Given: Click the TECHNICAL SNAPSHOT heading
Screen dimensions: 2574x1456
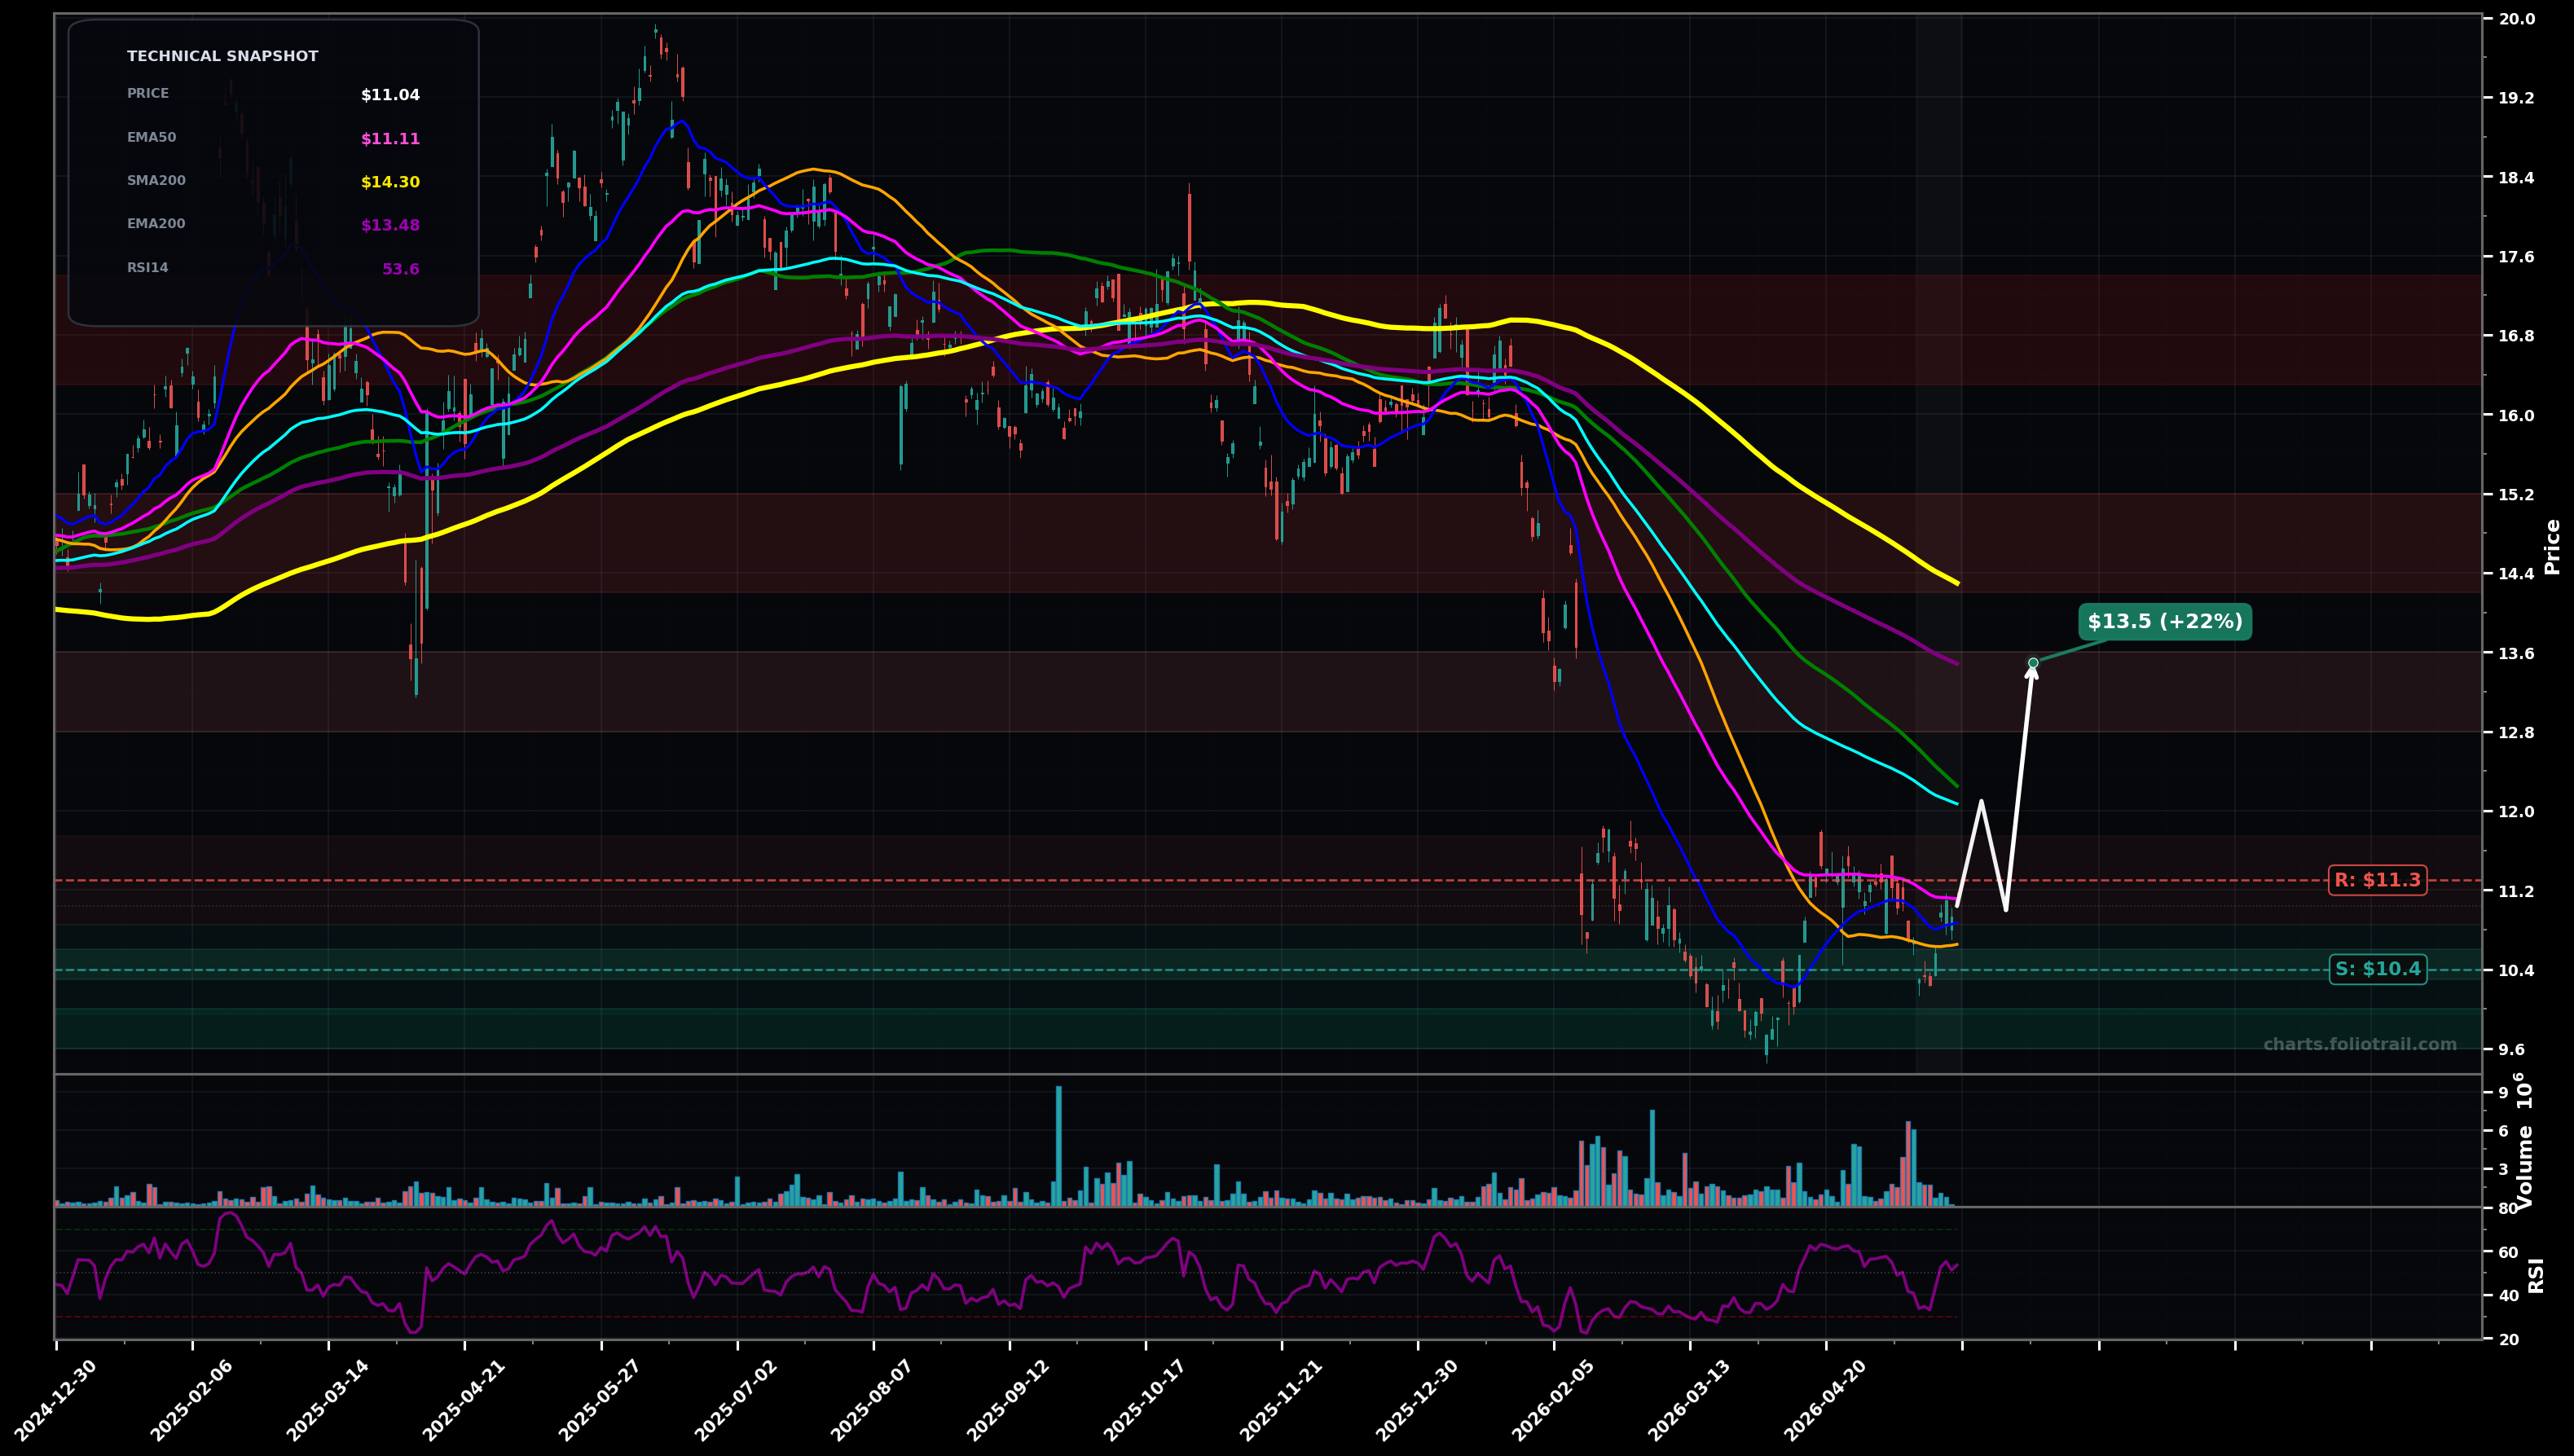Looking at the screenshot, I should [222, 57].
